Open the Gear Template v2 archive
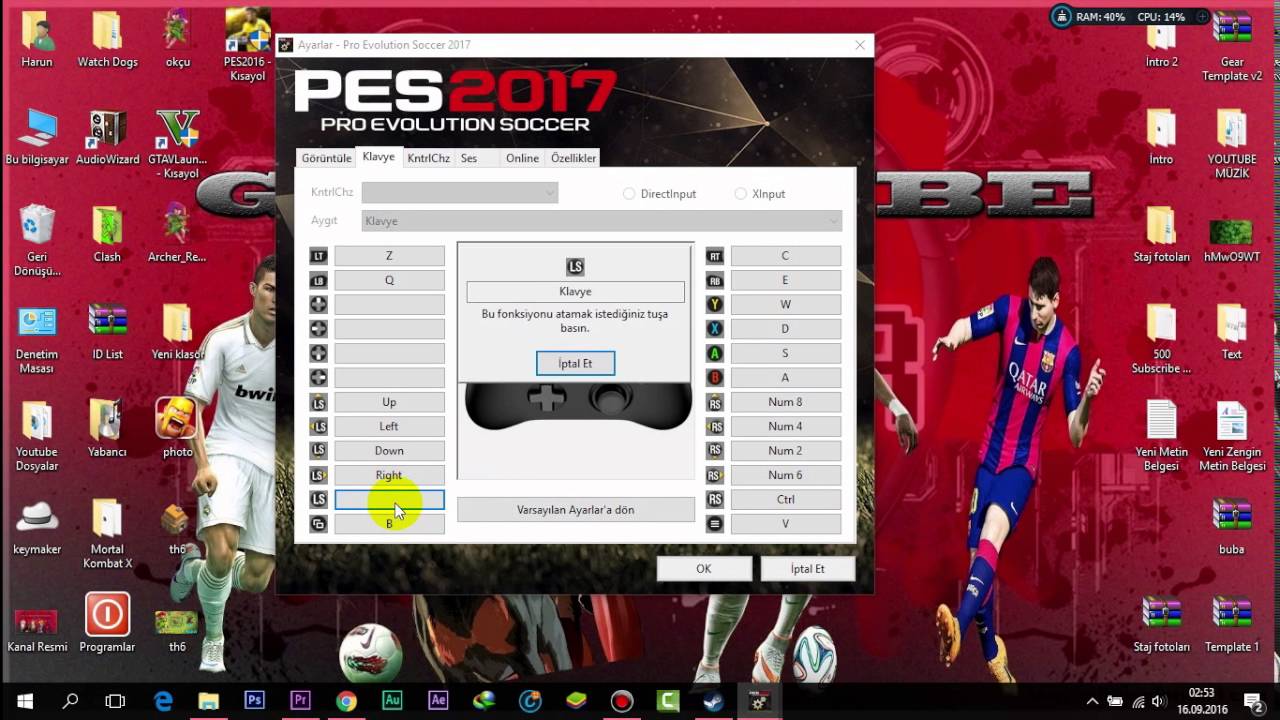1280x720 pixels. tap(1231, 46)
